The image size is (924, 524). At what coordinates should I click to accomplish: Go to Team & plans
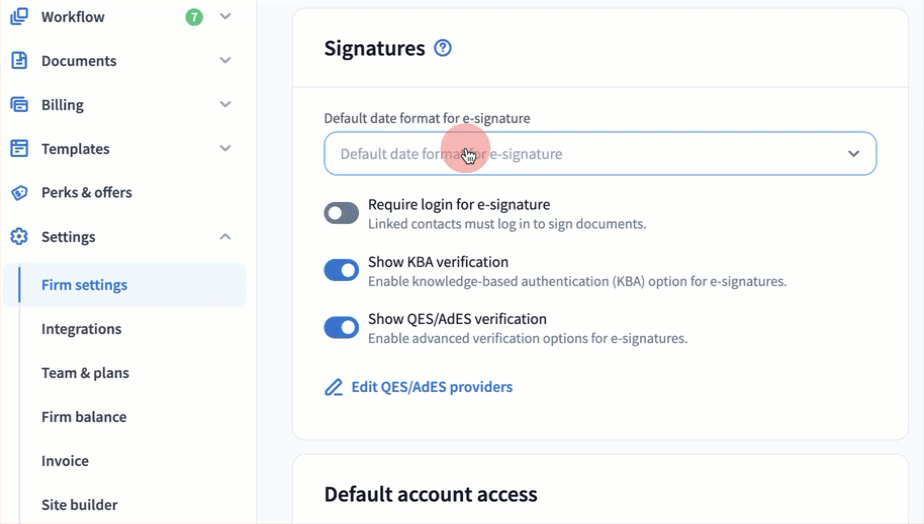(85, 373)
